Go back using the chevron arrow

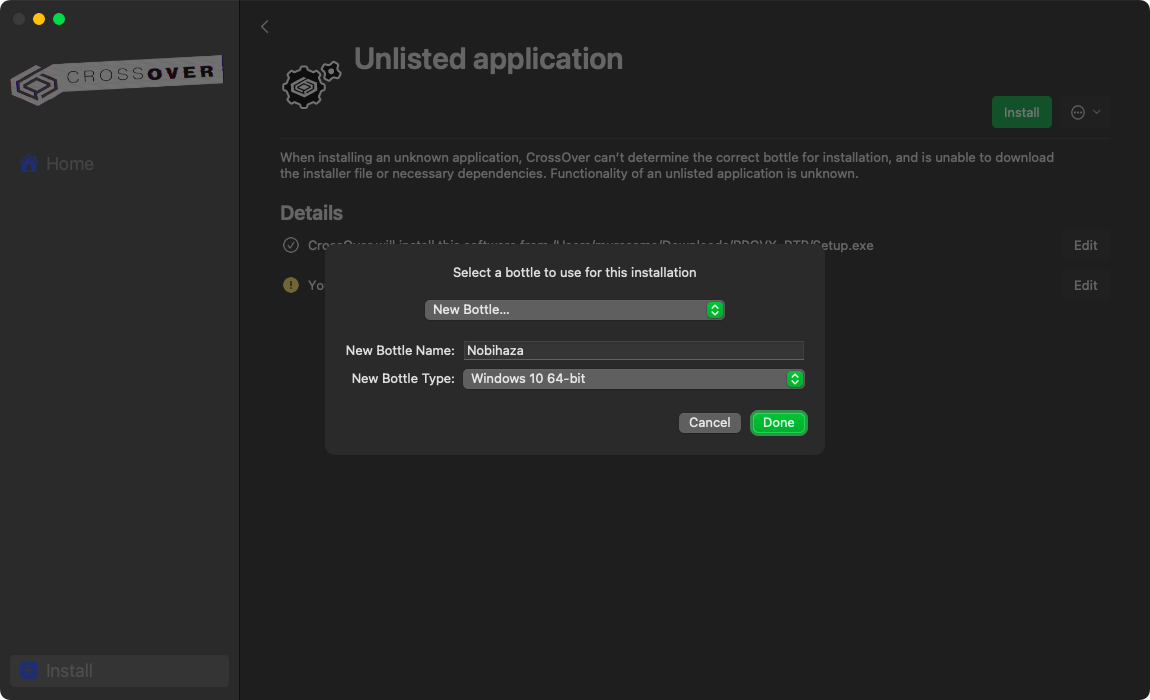coord(265,27)
